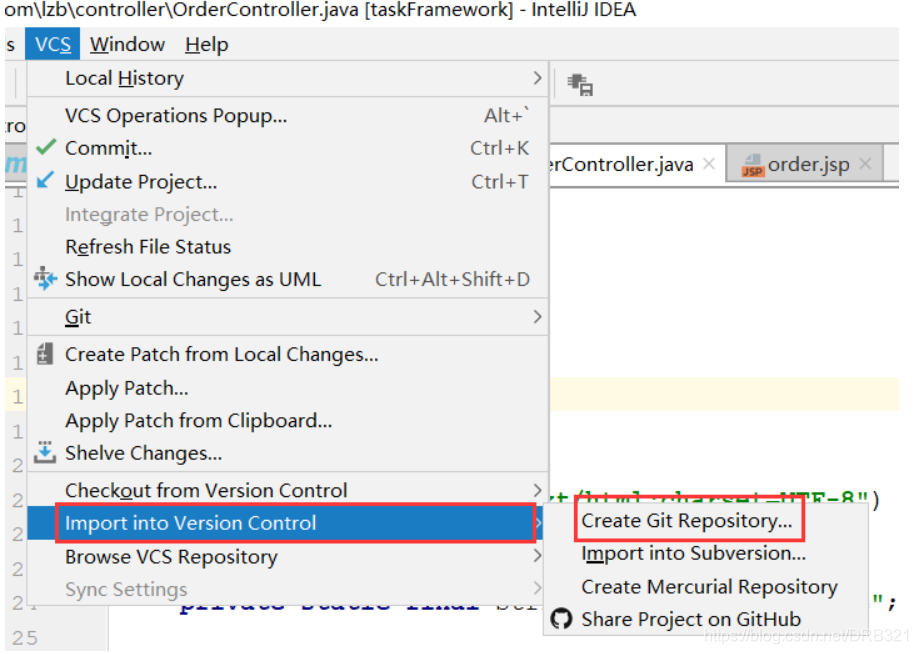918x654 pixels.
Task: Choose VCS Operations Popup...
Action: 287,115
